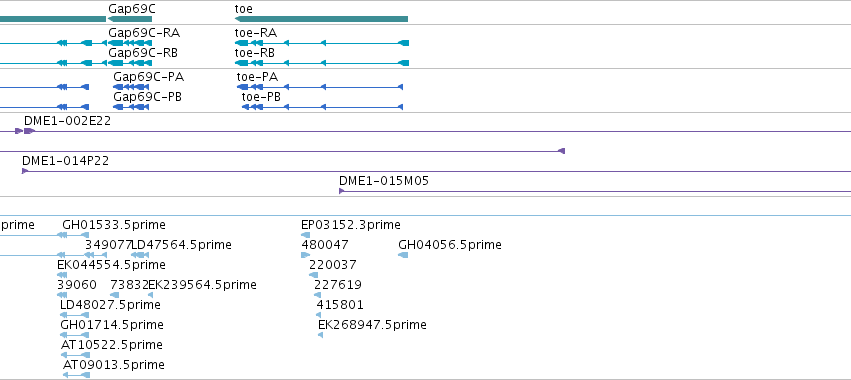
Task: Click the Gap69C-RB transcript label
Action: 143,53
